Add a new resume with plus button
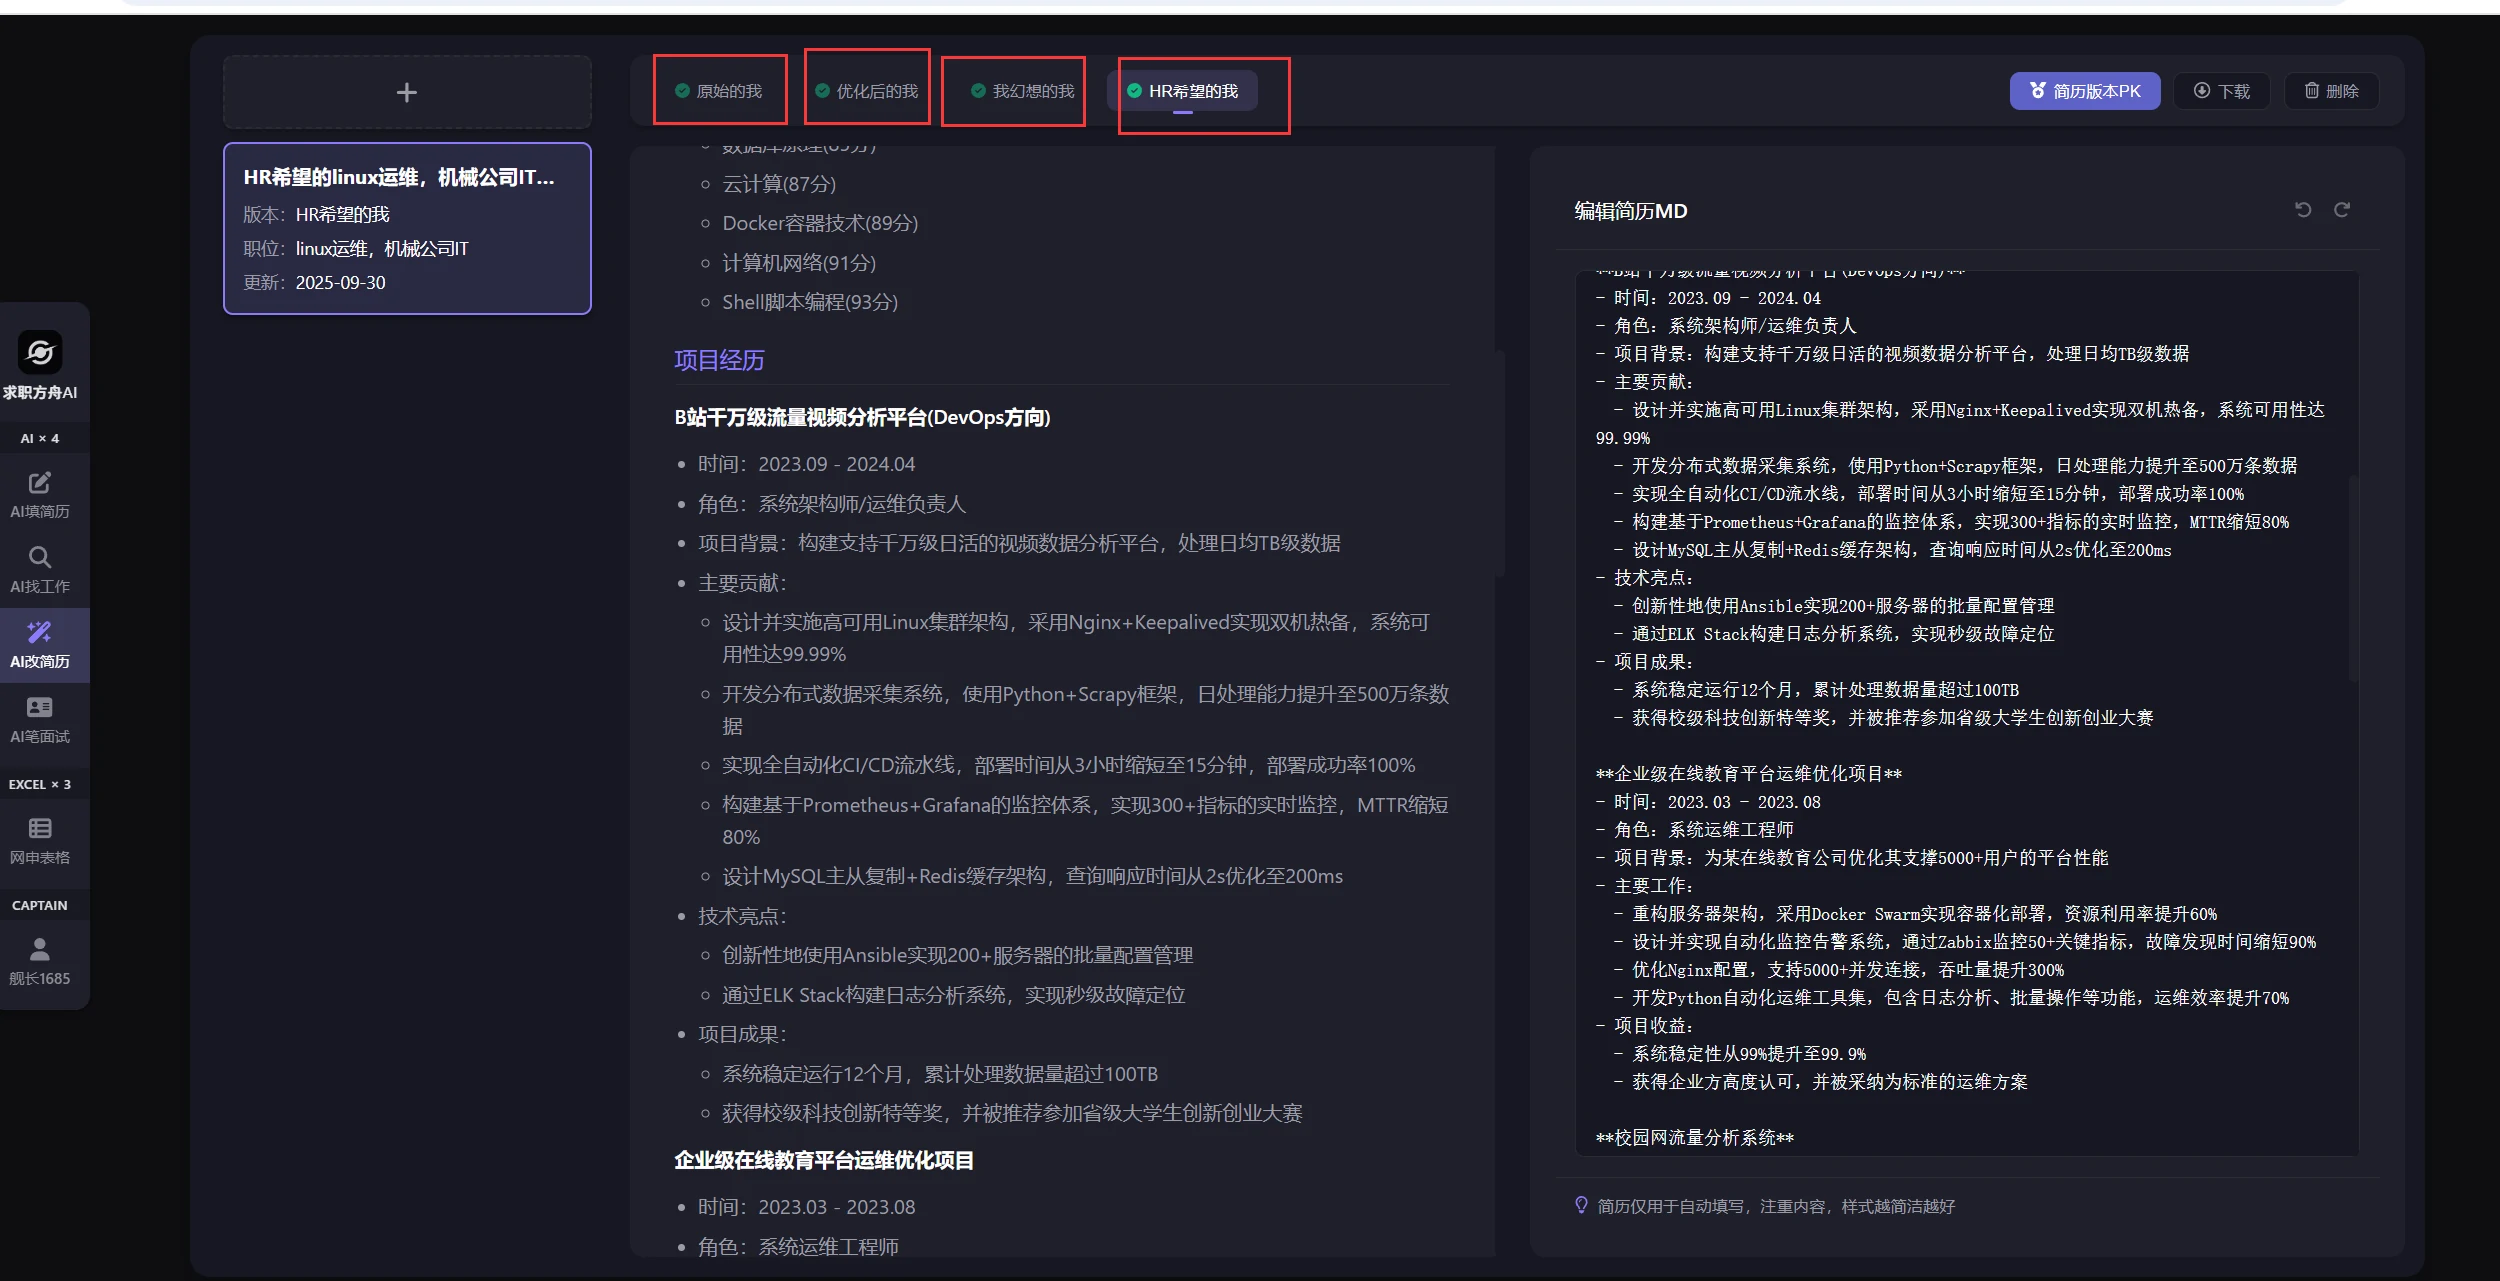The height and width of the screenshot is (1281, 2500). pyautogui.click(x=407, y=93)
